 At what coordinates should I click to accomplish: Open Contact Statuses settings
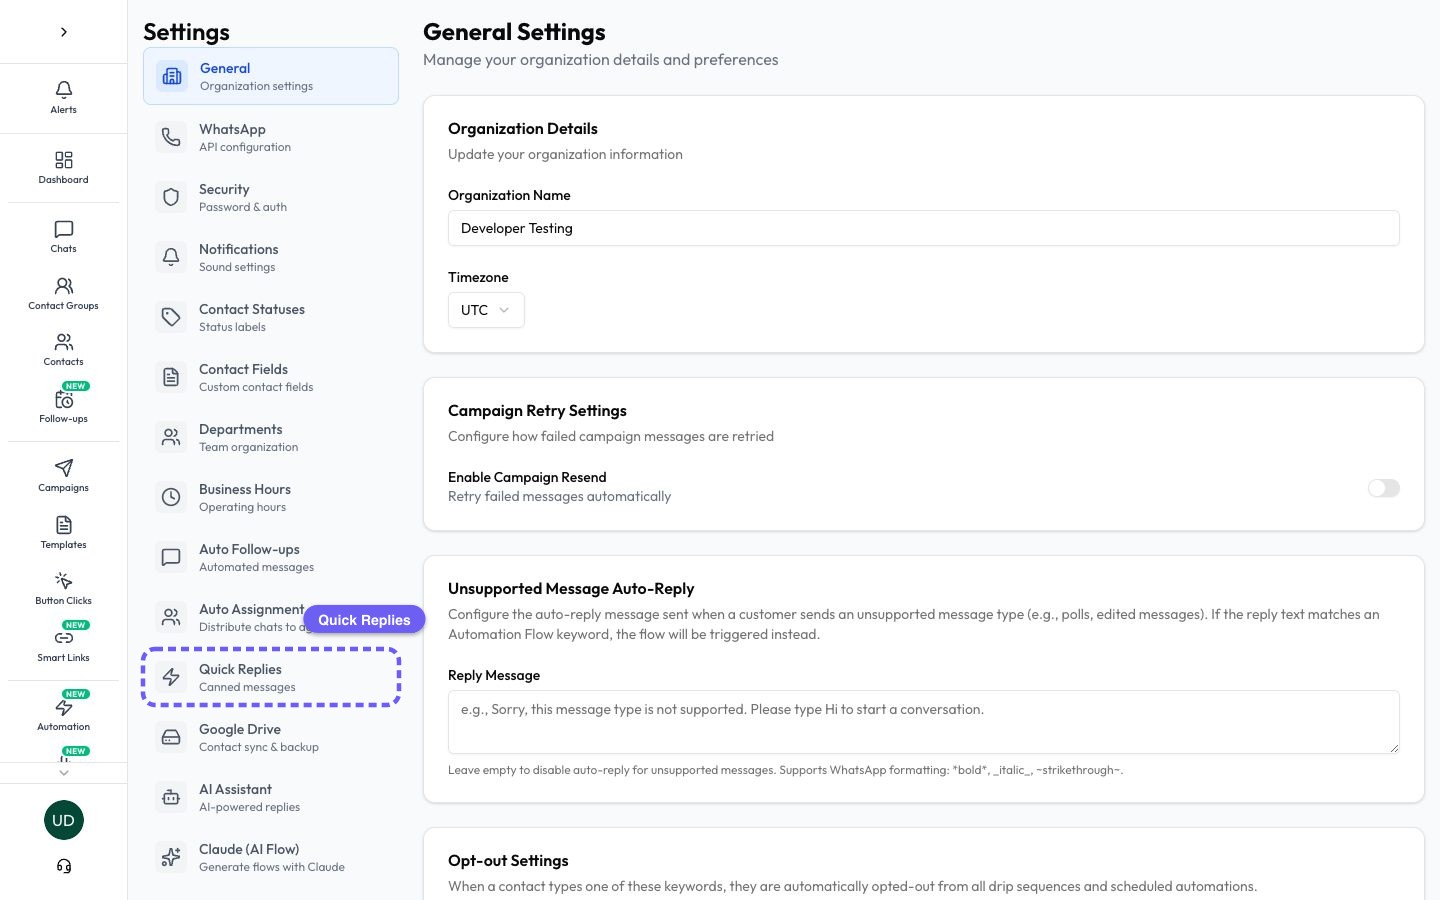click(271, 317)
